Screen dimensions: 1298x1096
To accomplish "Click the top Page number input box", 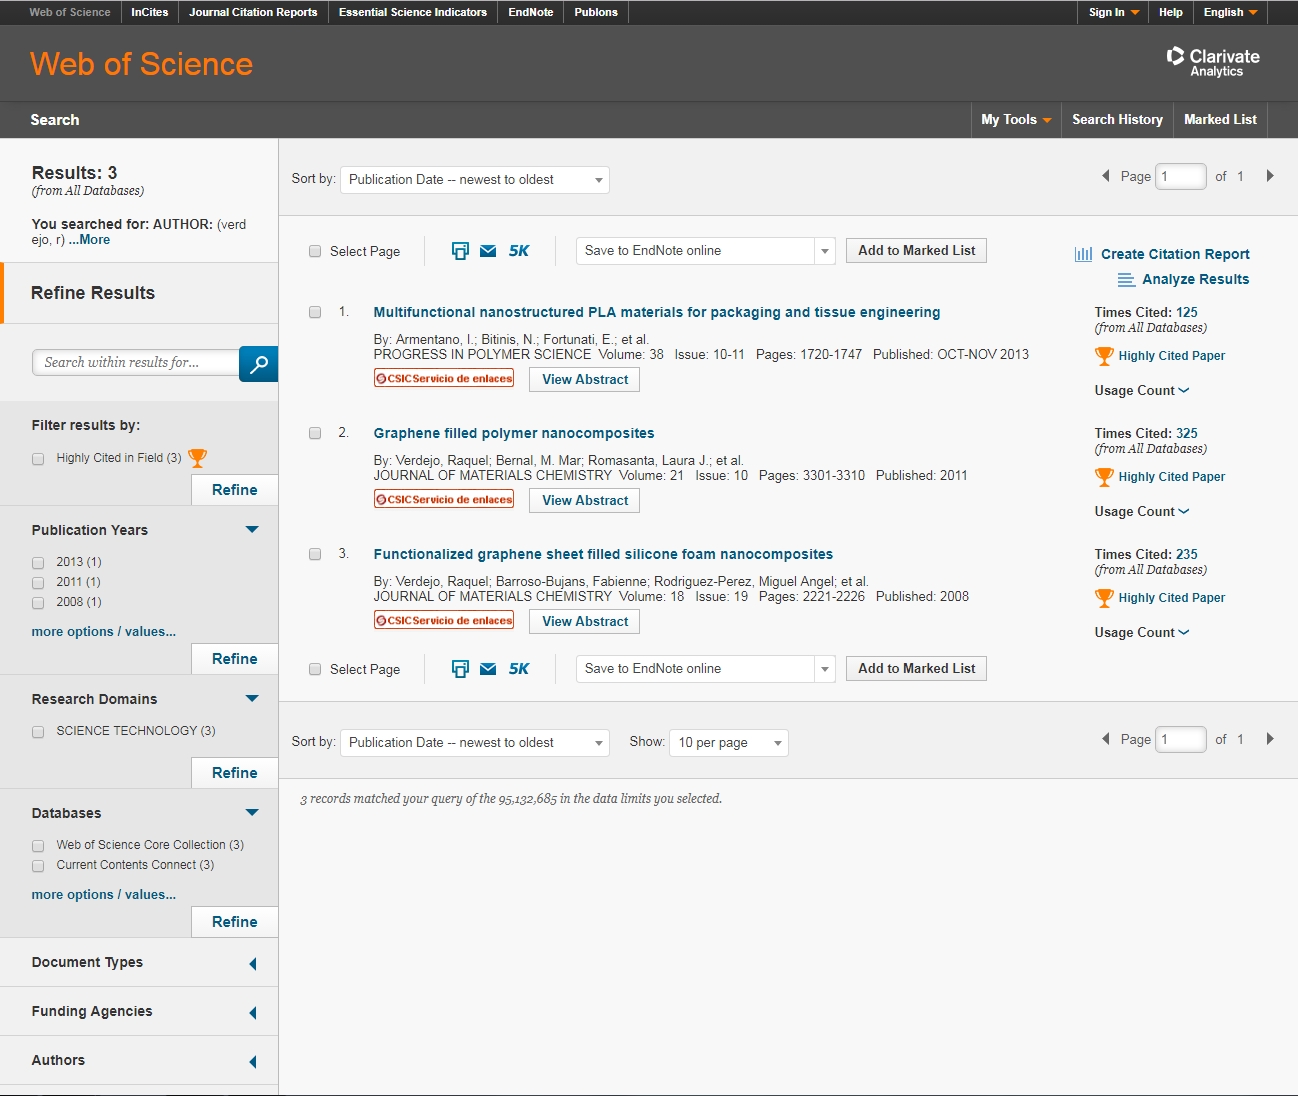I will point(1181,176).
